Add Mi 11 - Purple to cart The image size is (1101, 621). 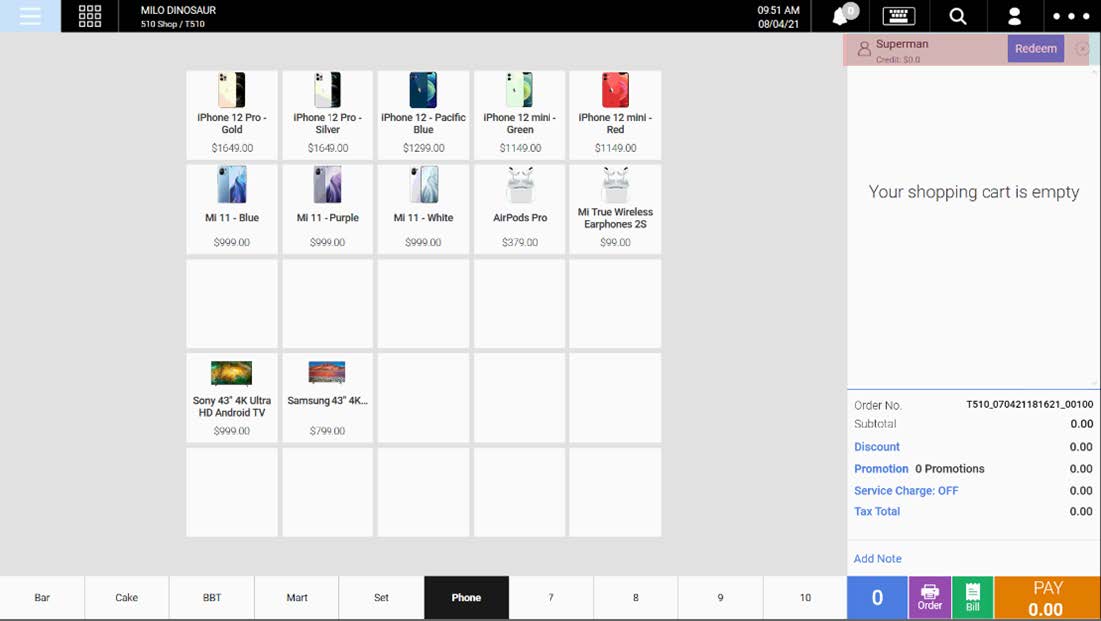coord(327,209)
